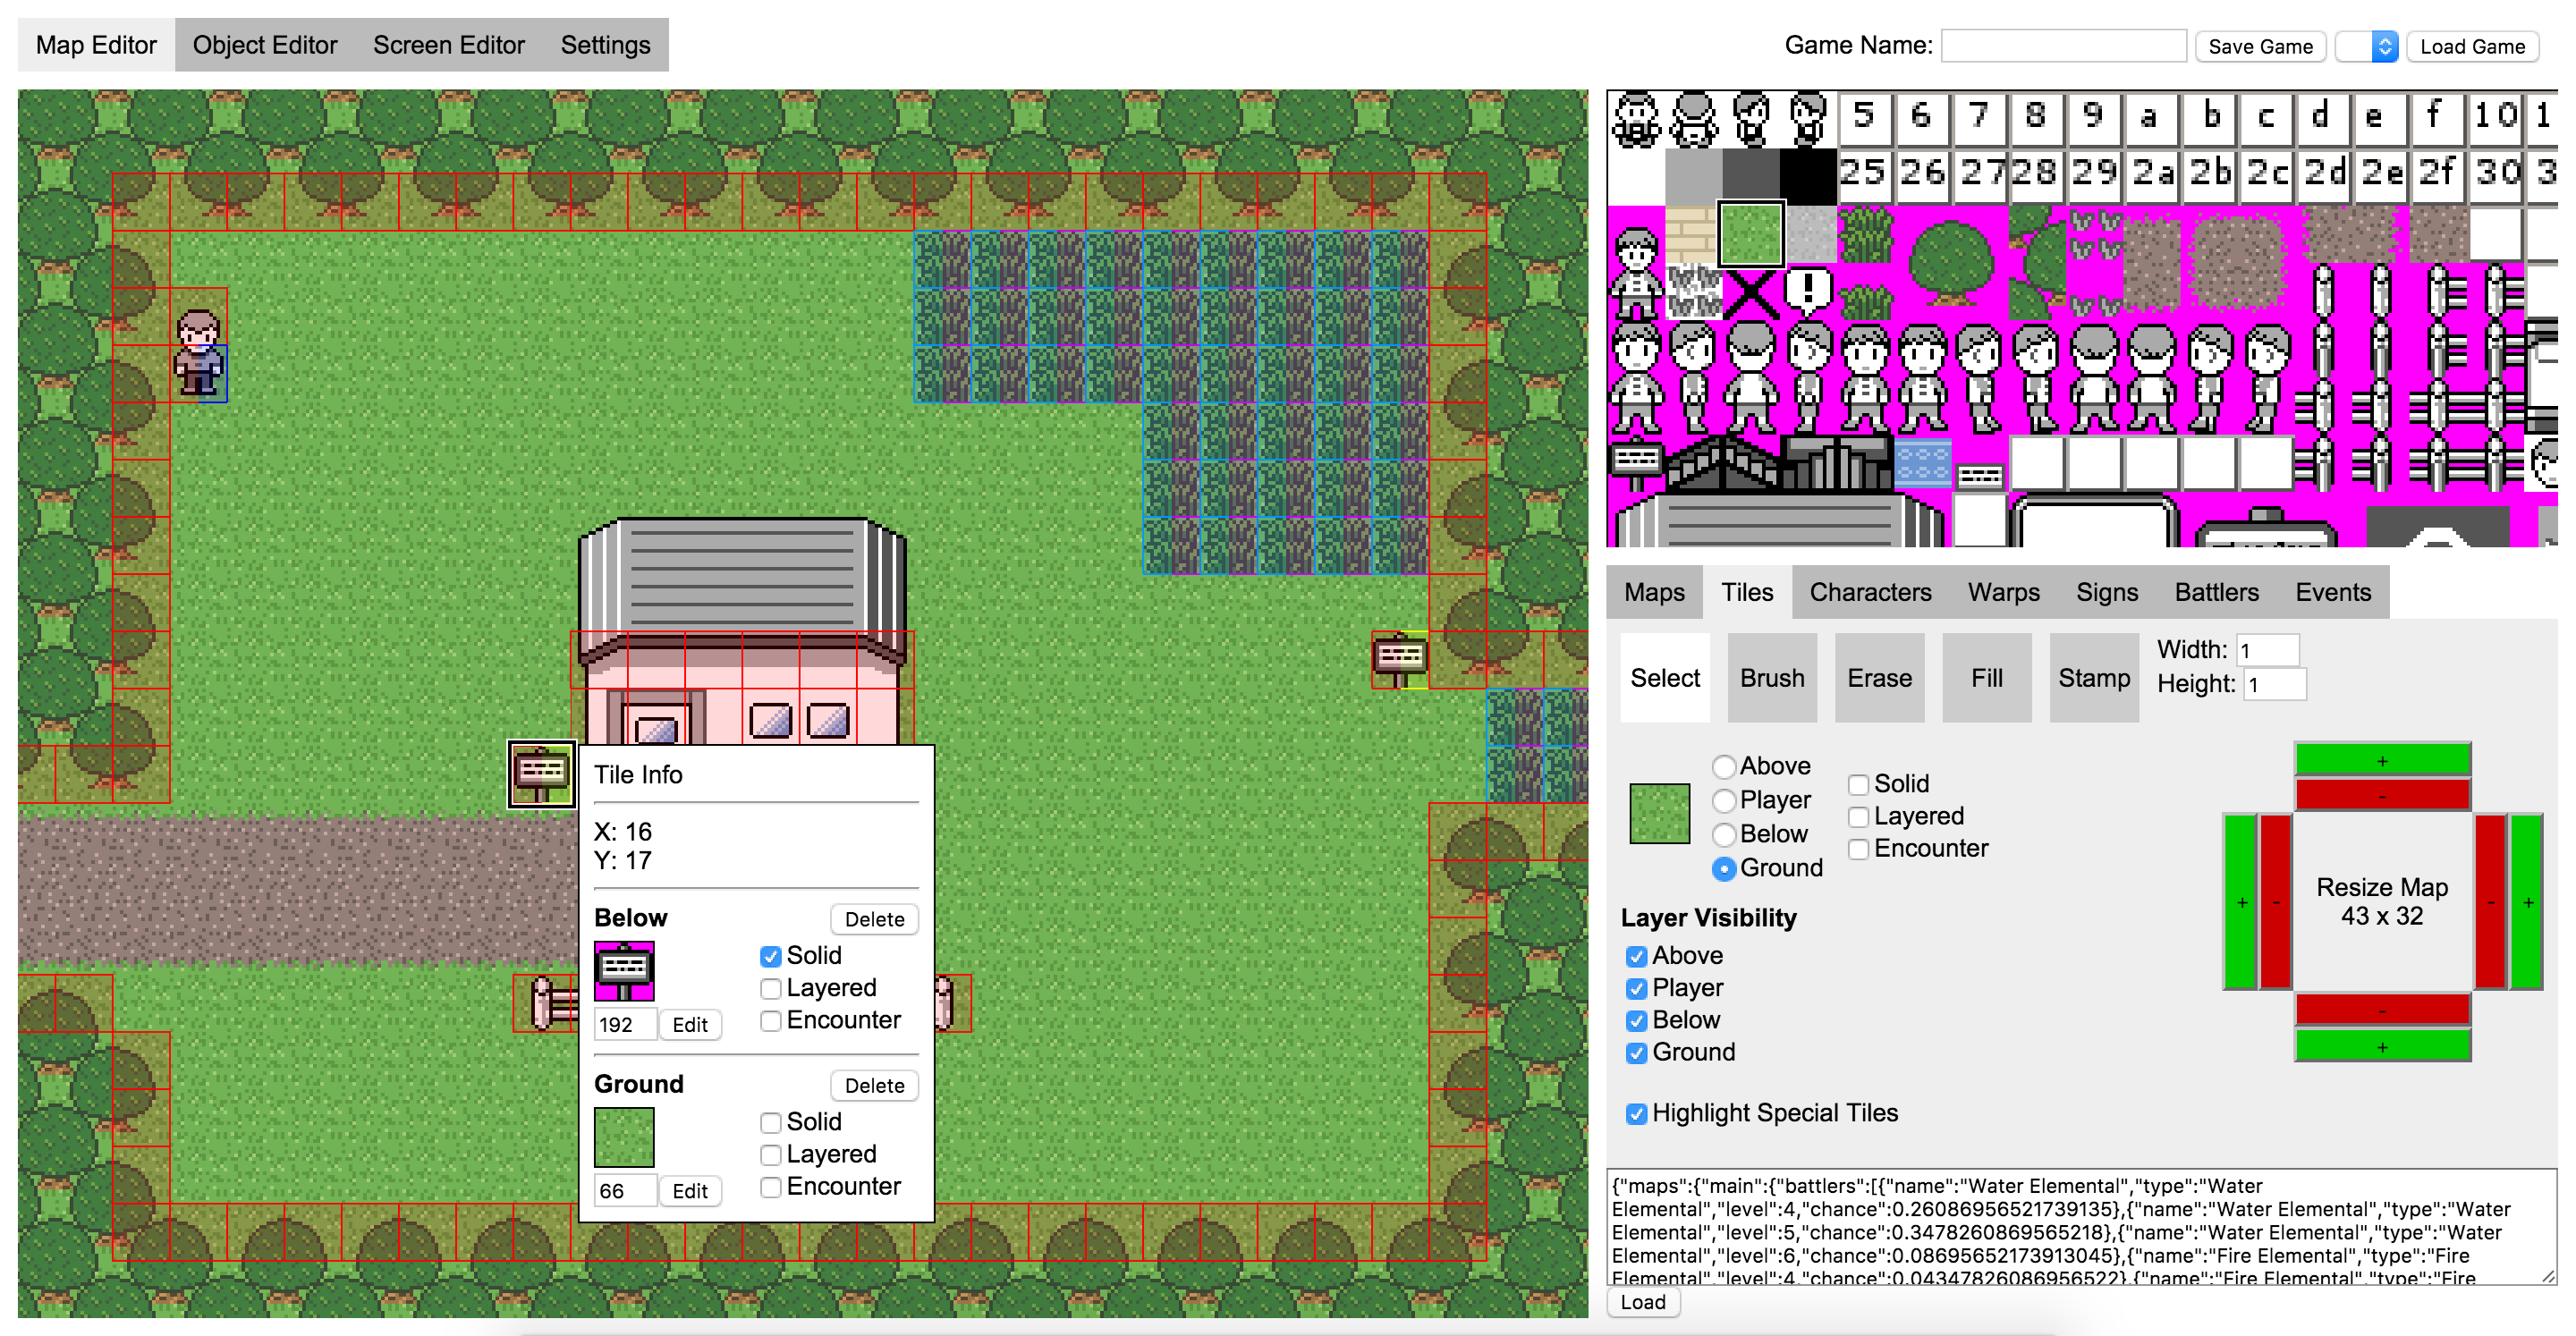Select the blue water tile in the tileset
The width and height of the screenshot is (2576, 1336).
pos(1922,464)
